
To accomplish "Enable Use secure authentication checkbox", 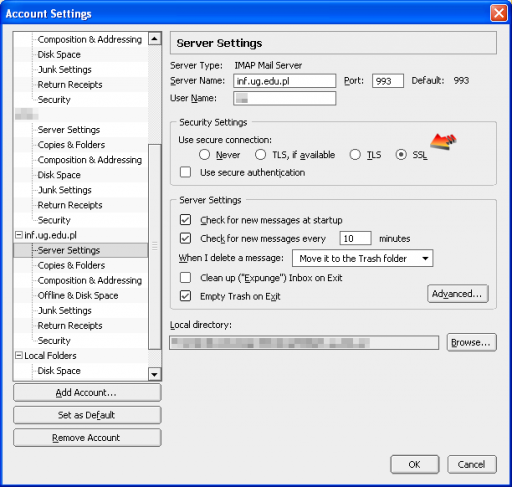I will click(185, 172).
